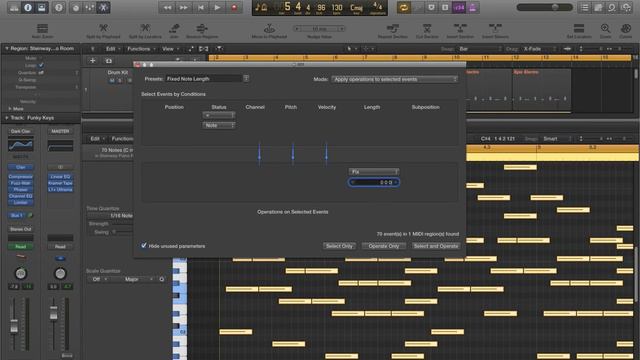The image size is (640, 360).
Task: Click the Bus 1 send slot
Action: tap(17, 215)
